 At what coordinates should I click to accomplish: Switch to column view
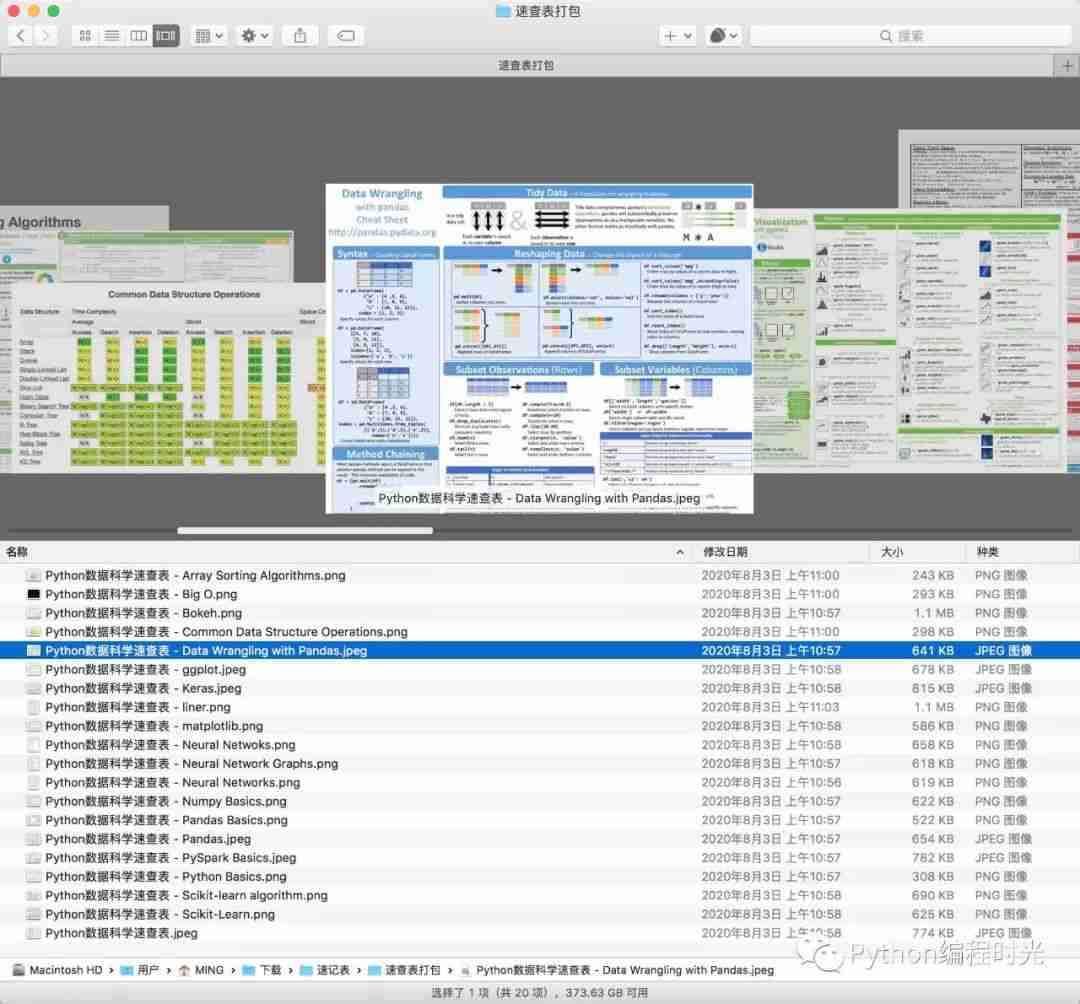tap(138, 36)
